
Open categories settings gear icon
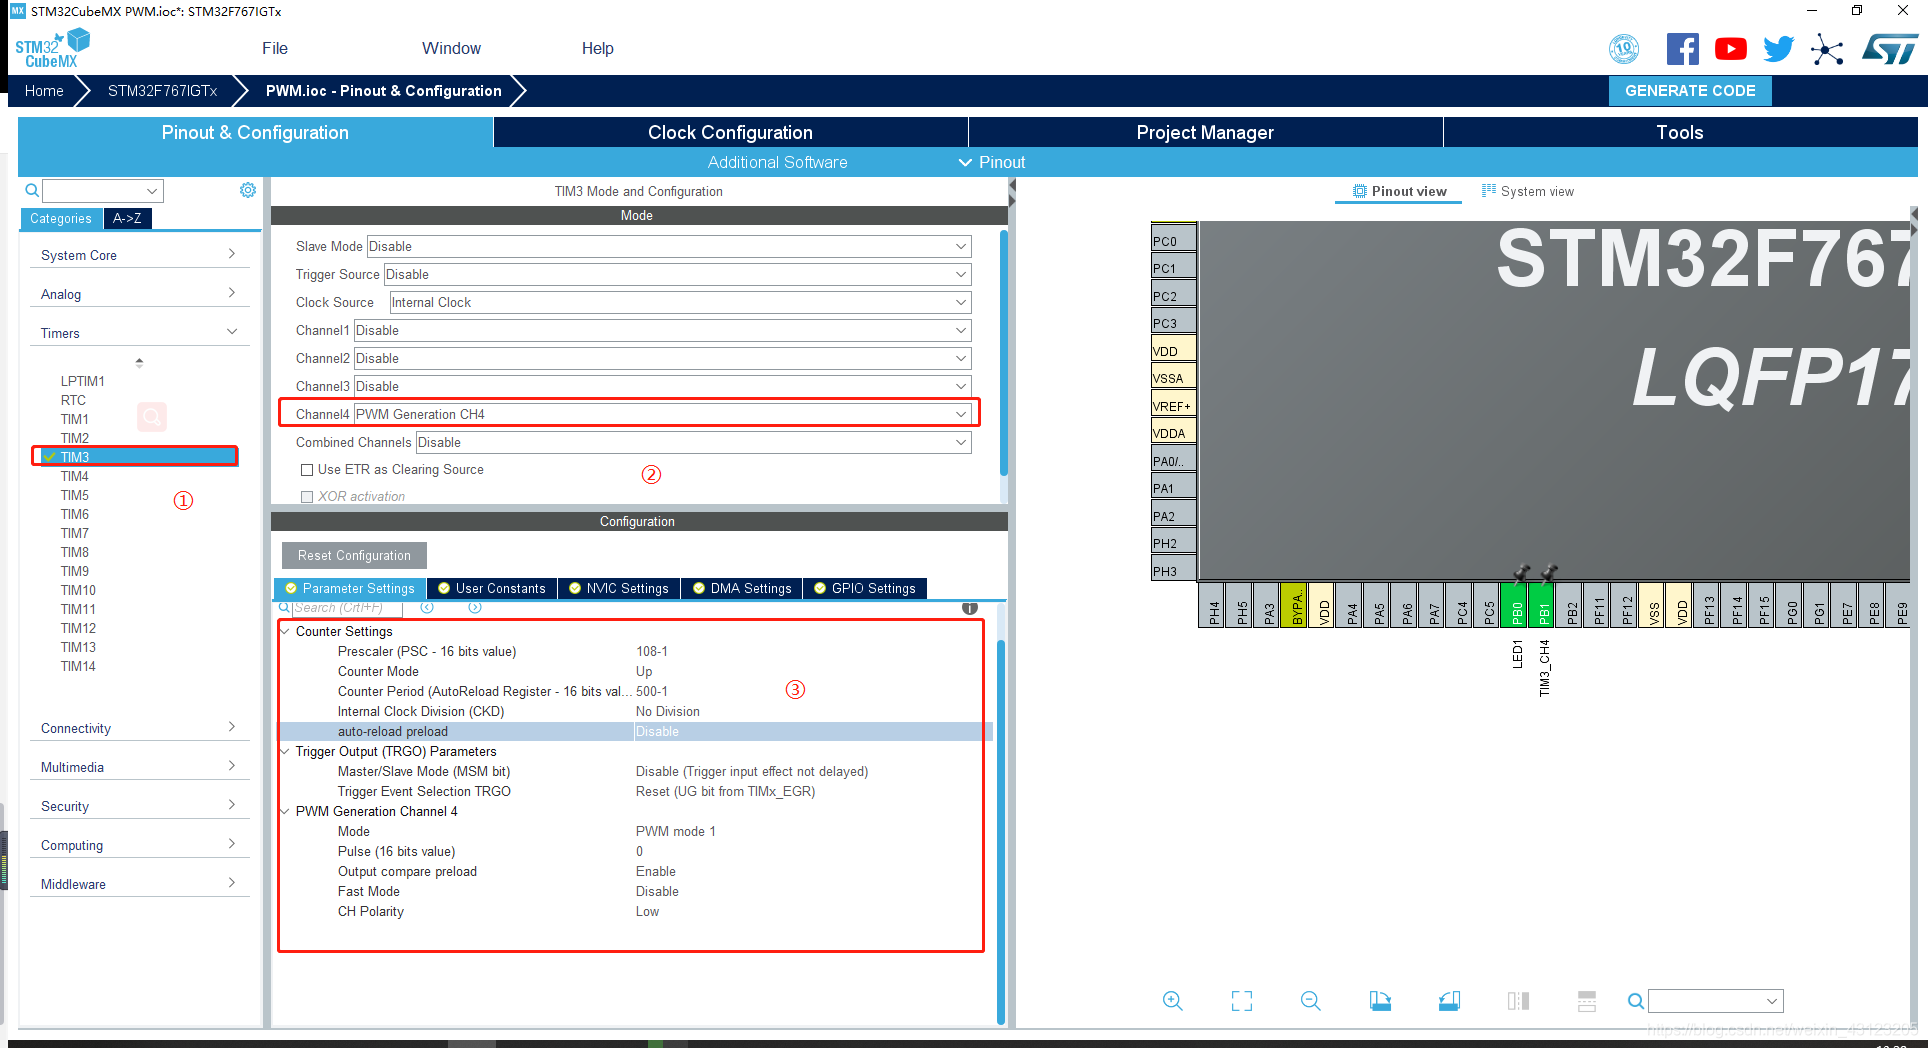coord(248,190)
